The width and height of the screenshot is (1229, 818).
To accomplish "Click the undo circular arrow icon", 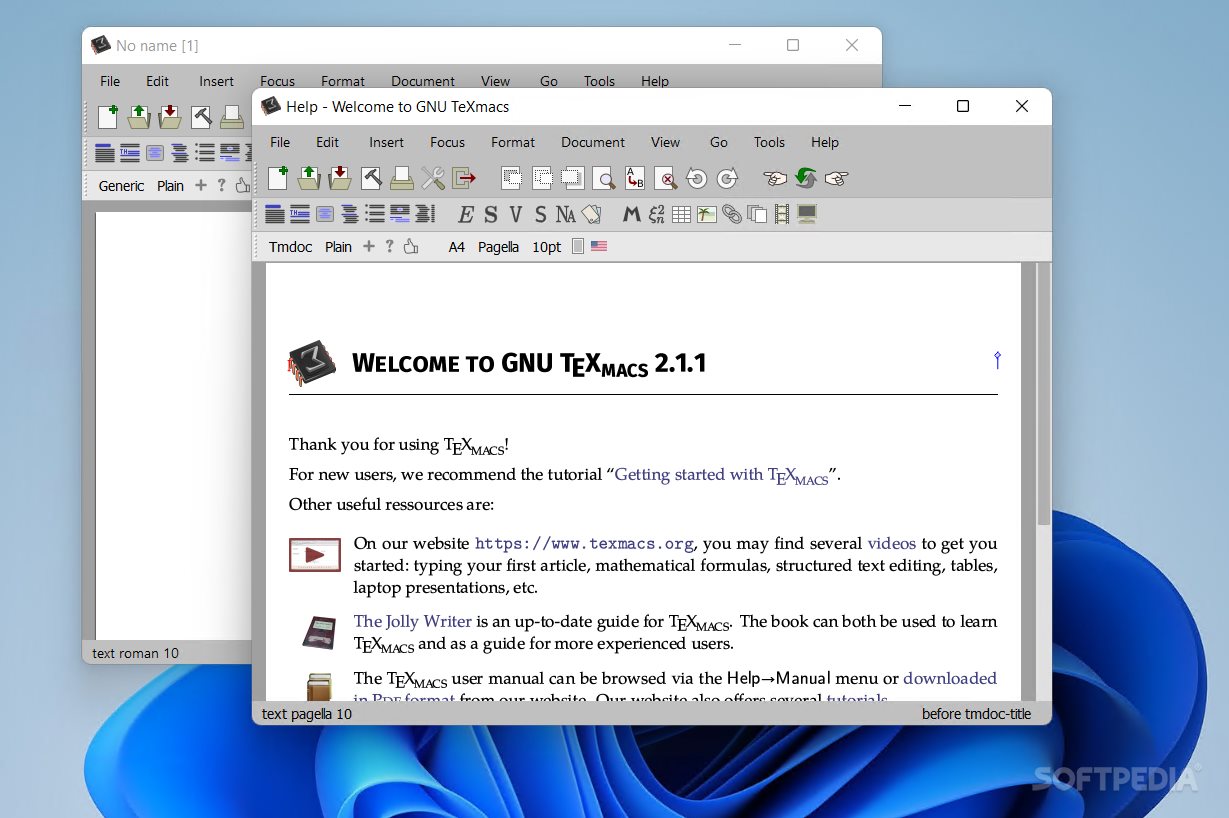I will (x=697, y=178).
